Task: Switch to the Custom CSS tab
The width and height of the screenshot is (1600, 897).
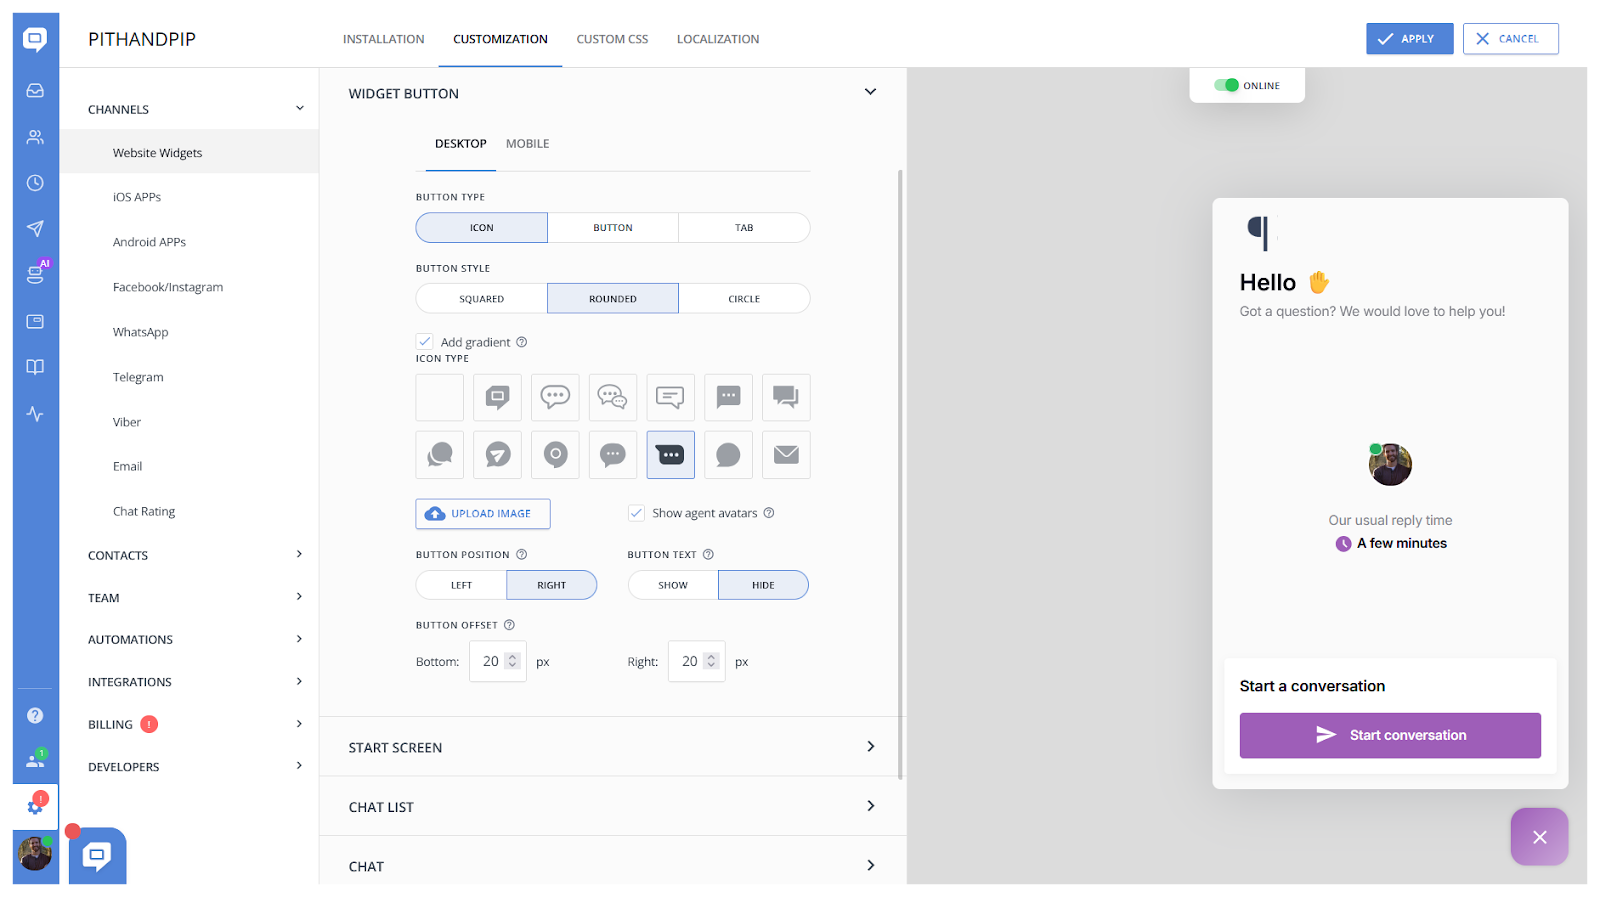Action: click(612, 39)
